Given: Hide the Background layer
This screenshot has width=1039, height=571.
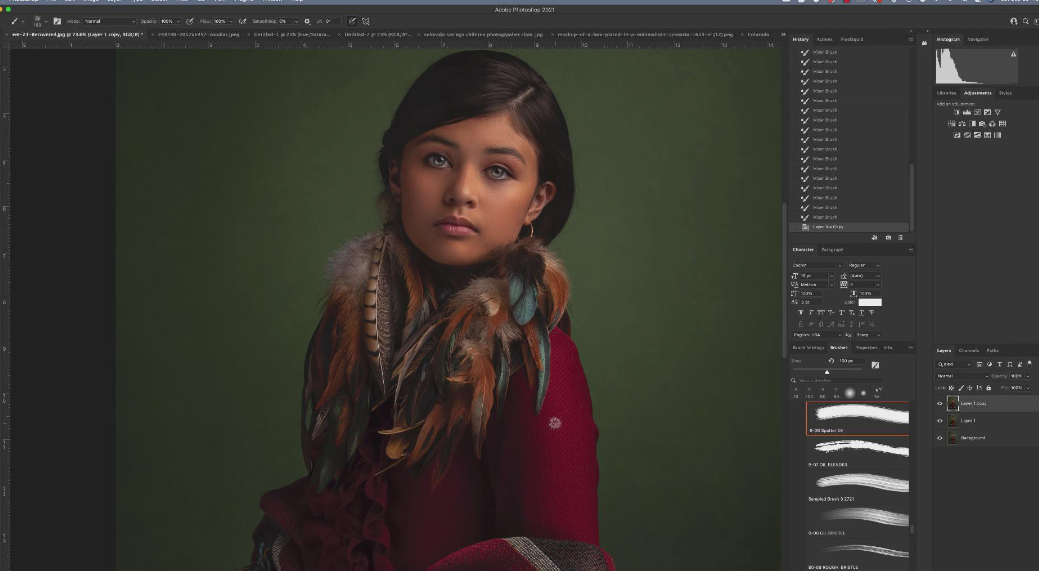Looking at the screenshot, I should 940,438.
